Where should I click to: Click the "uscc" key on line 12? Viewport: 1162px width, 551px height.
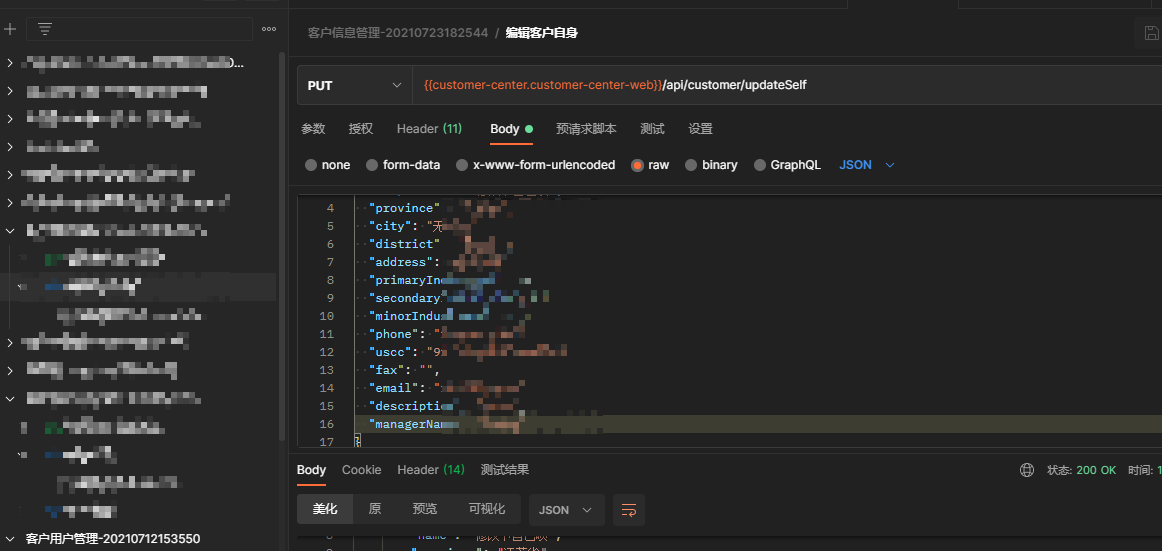tap(390, 352)
